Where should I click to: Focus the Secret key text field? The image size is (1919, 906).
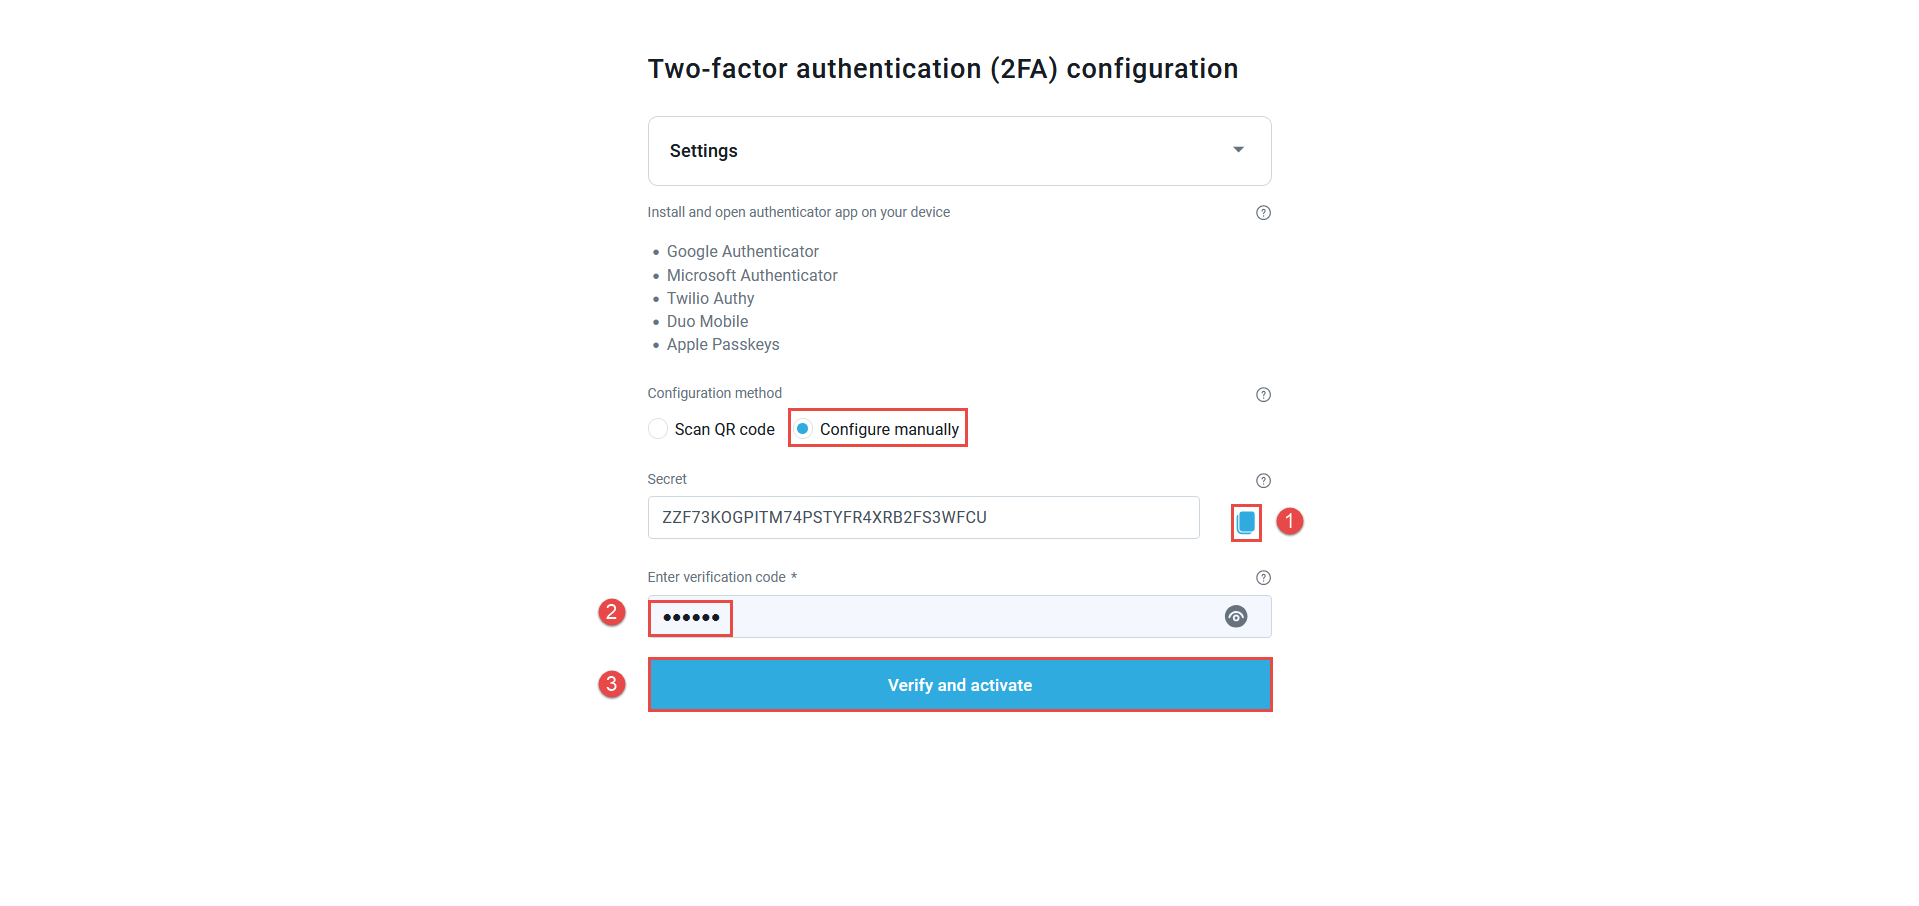click(x=923, y=518)
